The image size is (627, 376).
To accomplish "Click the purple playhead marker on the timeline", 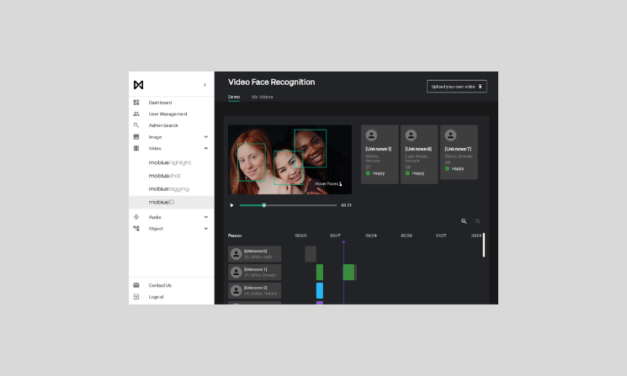I will [x=343, y=242].
